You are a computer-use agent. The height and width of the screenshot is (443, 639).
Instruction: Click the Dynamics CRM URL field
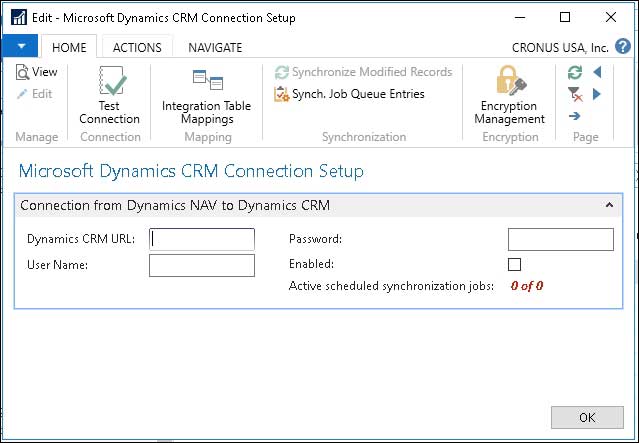point(202,239)
